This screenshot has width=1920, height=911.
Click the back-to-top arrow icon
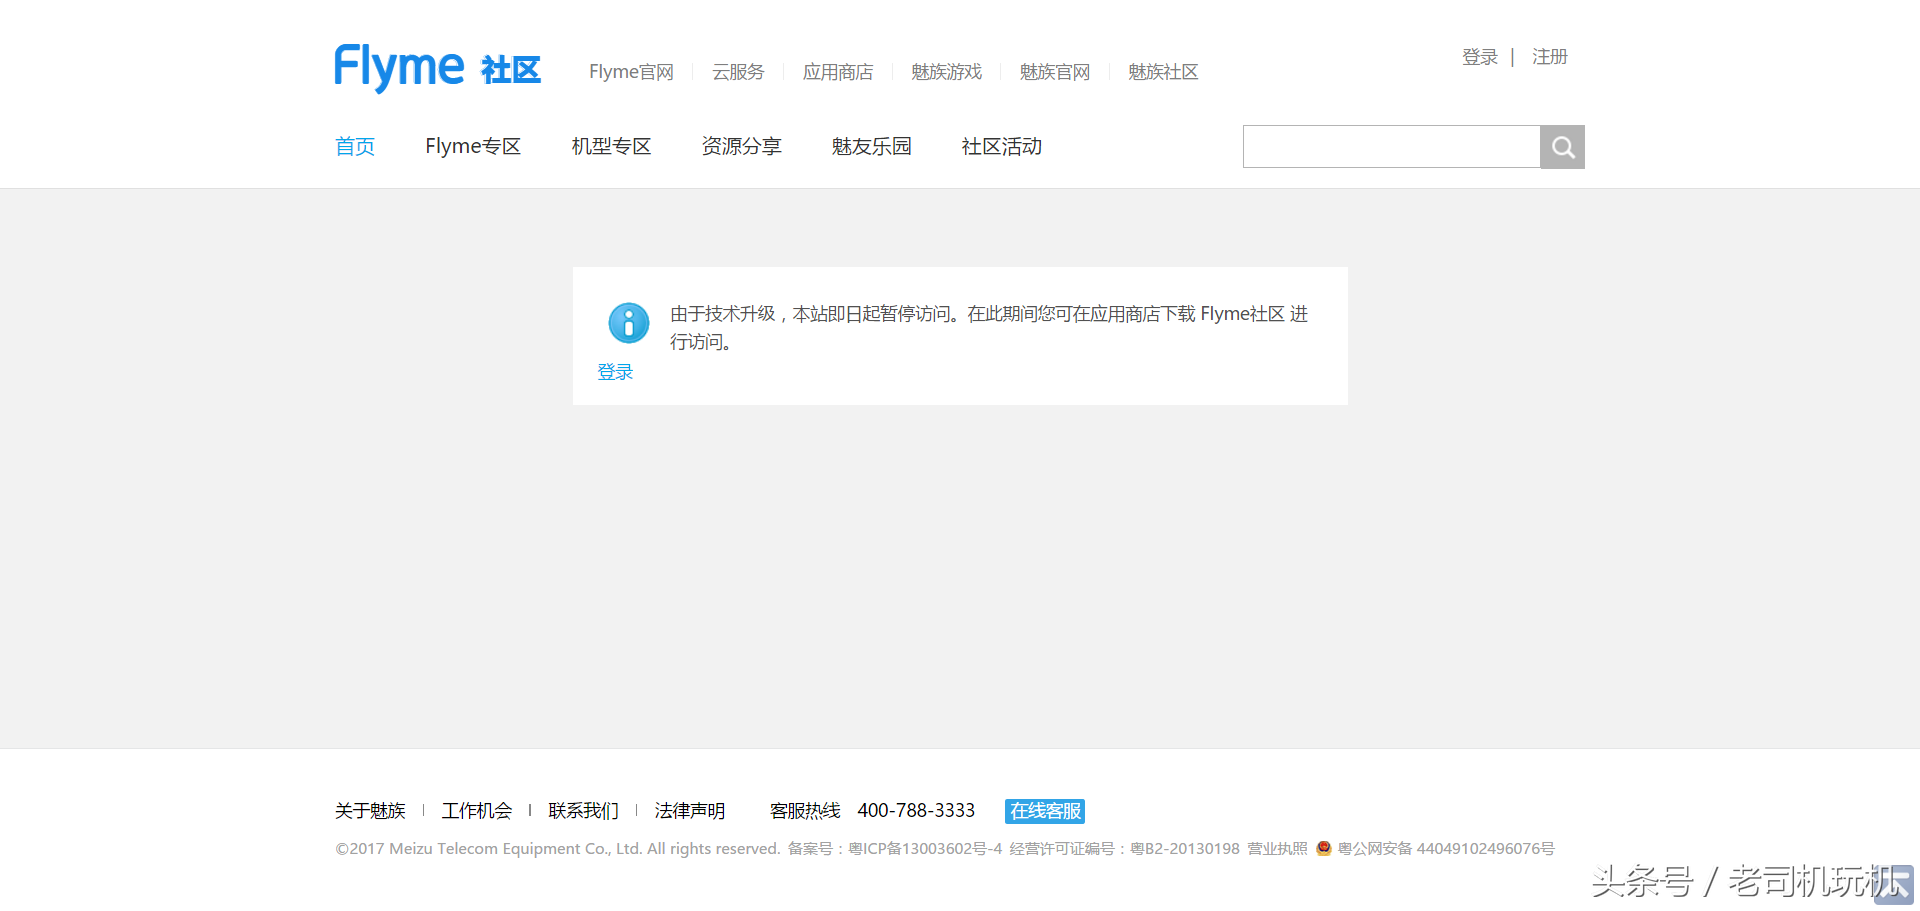[x=1893, y=886]
